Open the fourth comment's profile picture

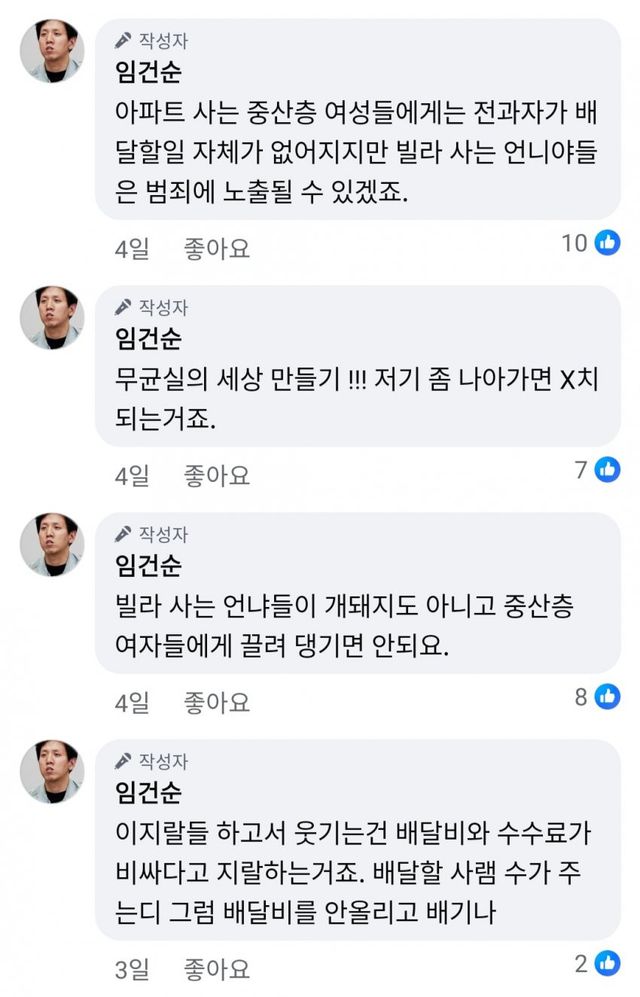[52, 771]
